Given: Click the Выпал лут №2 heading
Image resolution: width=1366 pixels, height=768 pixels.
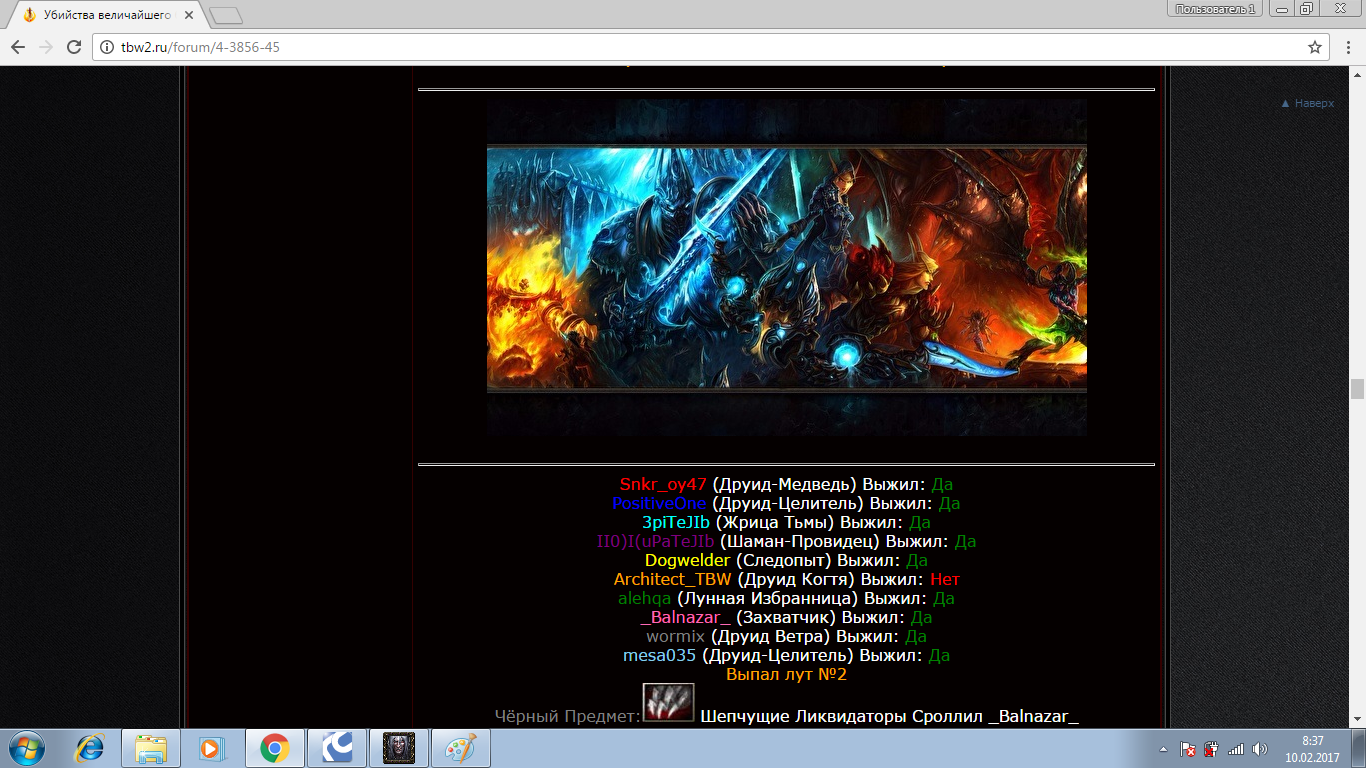Looking at the screenshot, I should [x=786, y=674].
